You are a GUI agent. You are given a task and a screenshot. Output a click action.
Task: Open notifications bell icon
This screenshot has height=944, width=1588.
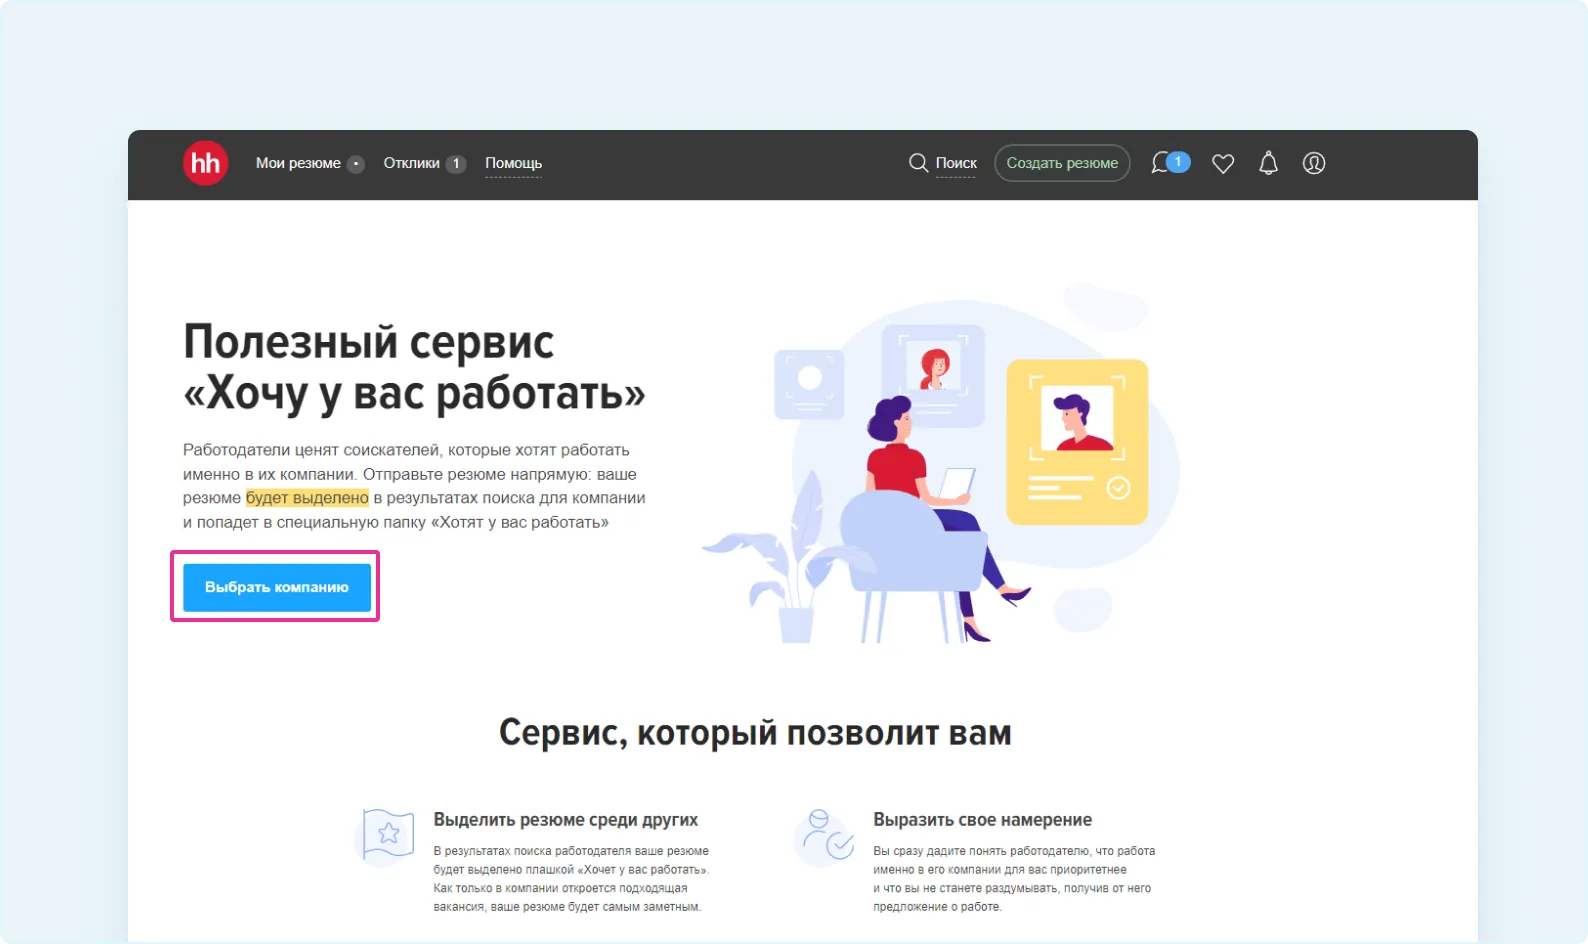[1268, 163]
